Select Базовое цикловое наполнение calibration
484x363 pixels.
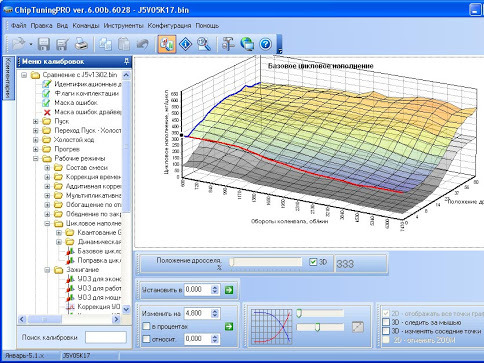coord(99,251)
